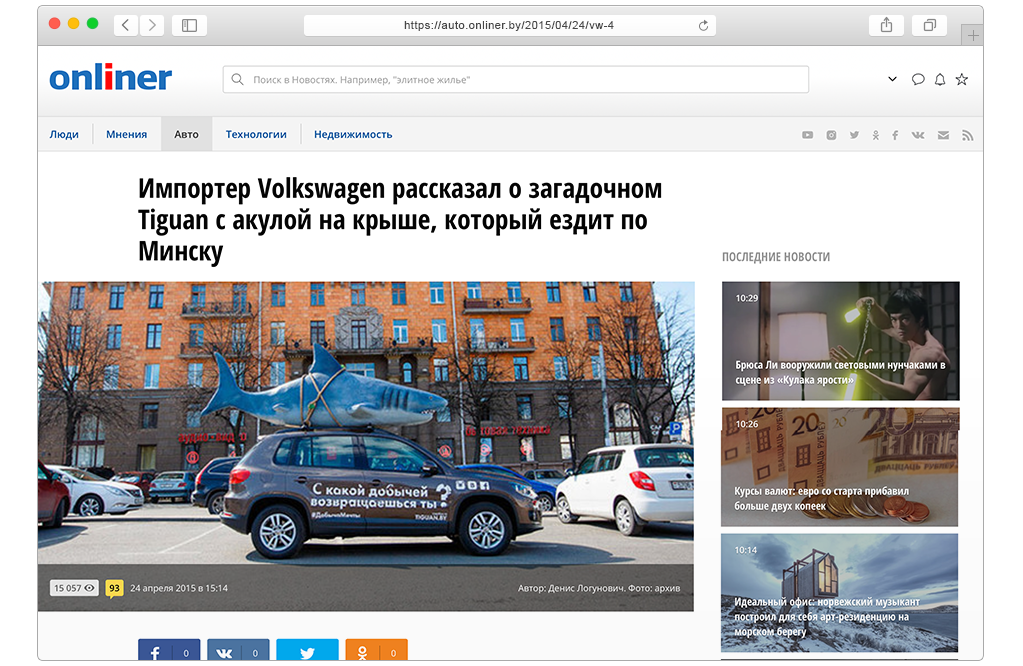Reload the page with the refresh icon
The image size is (1023, 666).
[703, 25]
